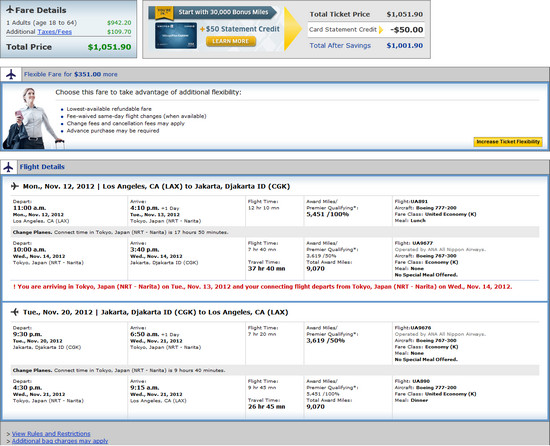Open Additional bag charges may apply link
550x446 pixels.
60,441
